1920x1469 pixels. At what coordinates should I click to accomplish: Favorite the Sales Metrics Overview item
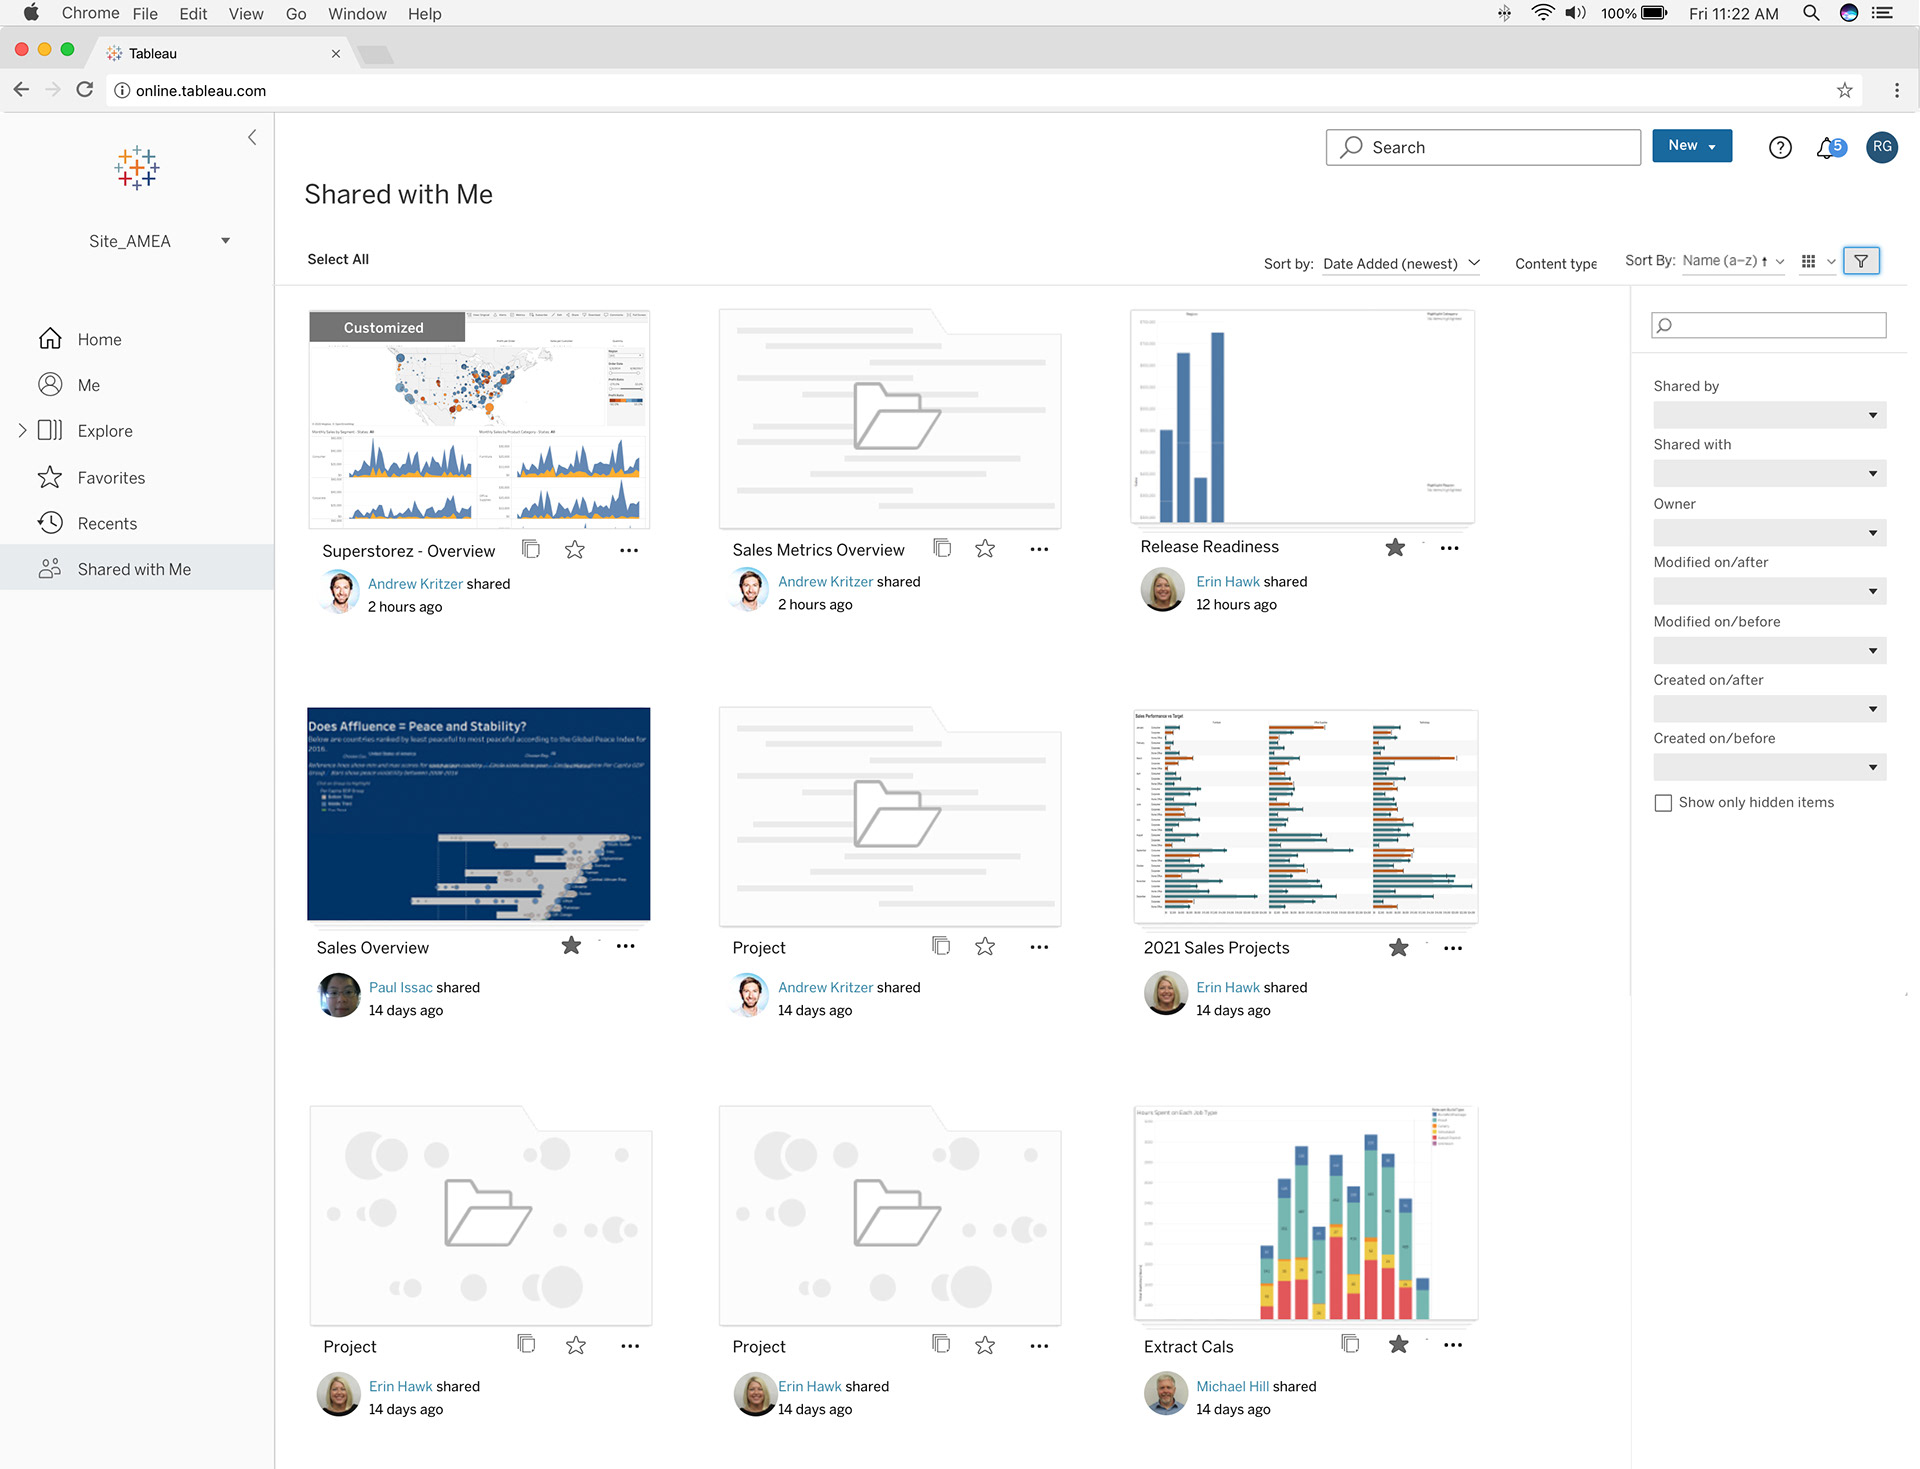tap(985, 548)
